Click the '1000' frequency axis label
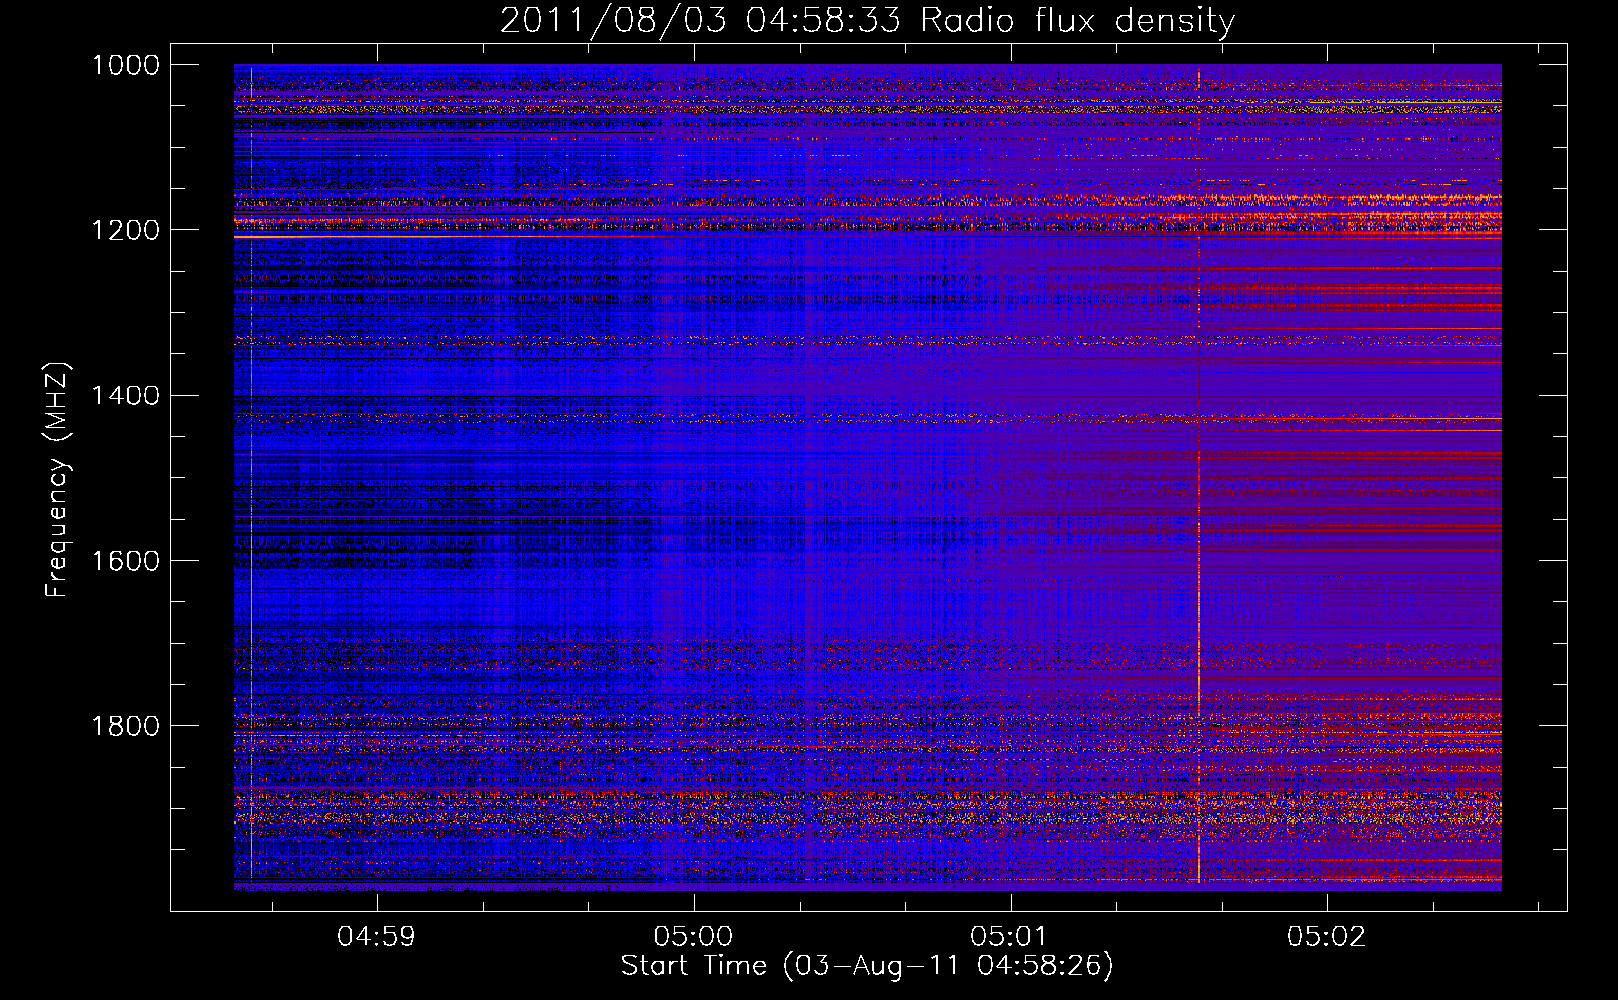This screenshot has height=1000, width=1618. pyautogui.click(x=126, y=65)
